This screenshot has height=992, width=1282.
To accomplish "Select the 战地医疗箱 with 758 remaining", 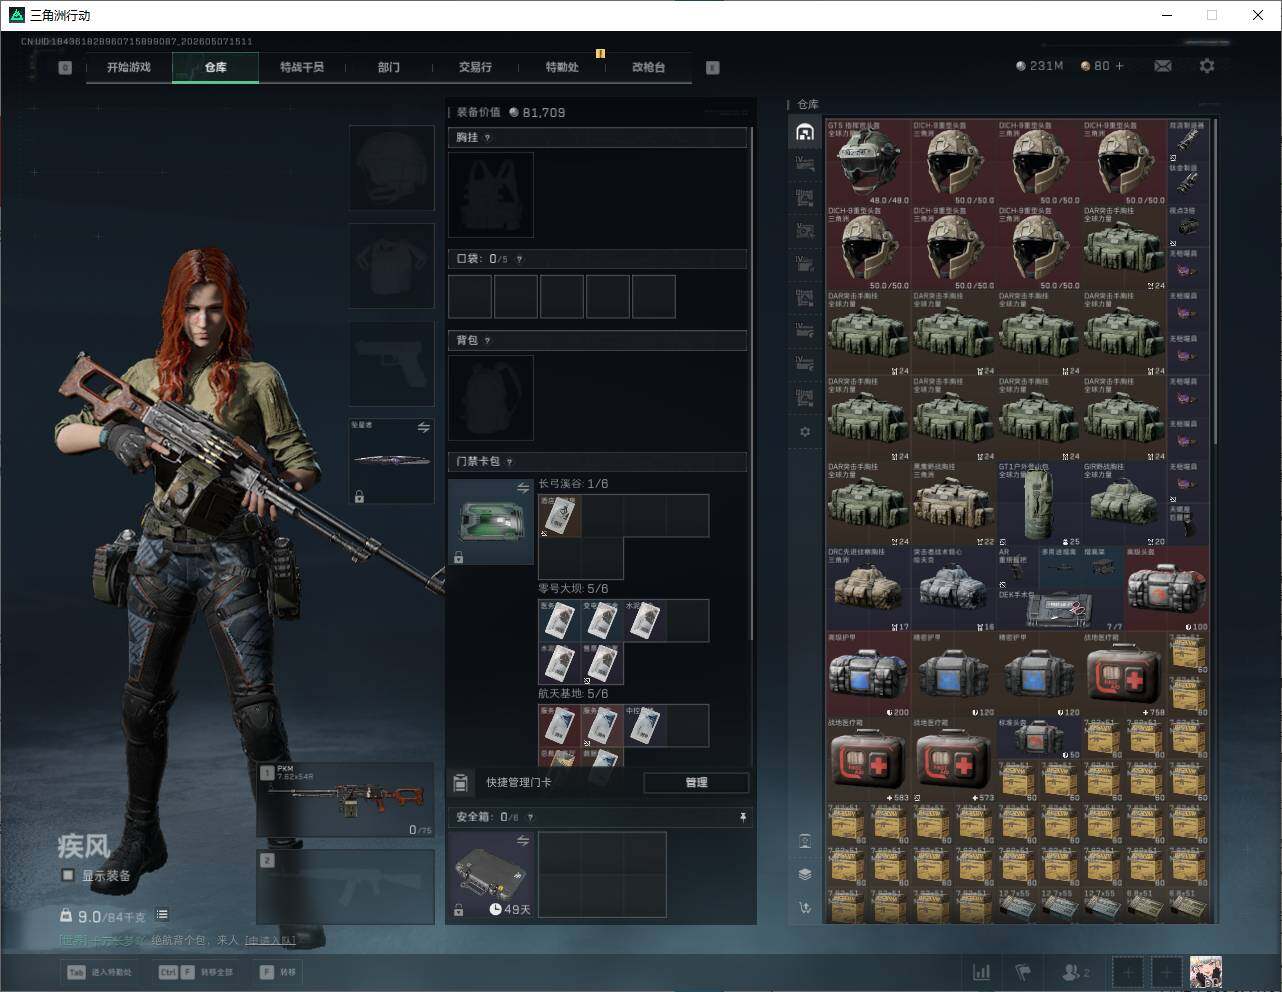I will [1124, 674].
